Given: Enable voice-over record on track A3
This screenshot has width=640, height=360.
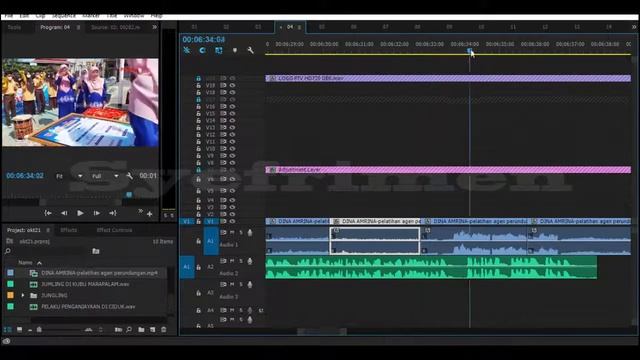Looking at the screenshot, I should point(250,284).
